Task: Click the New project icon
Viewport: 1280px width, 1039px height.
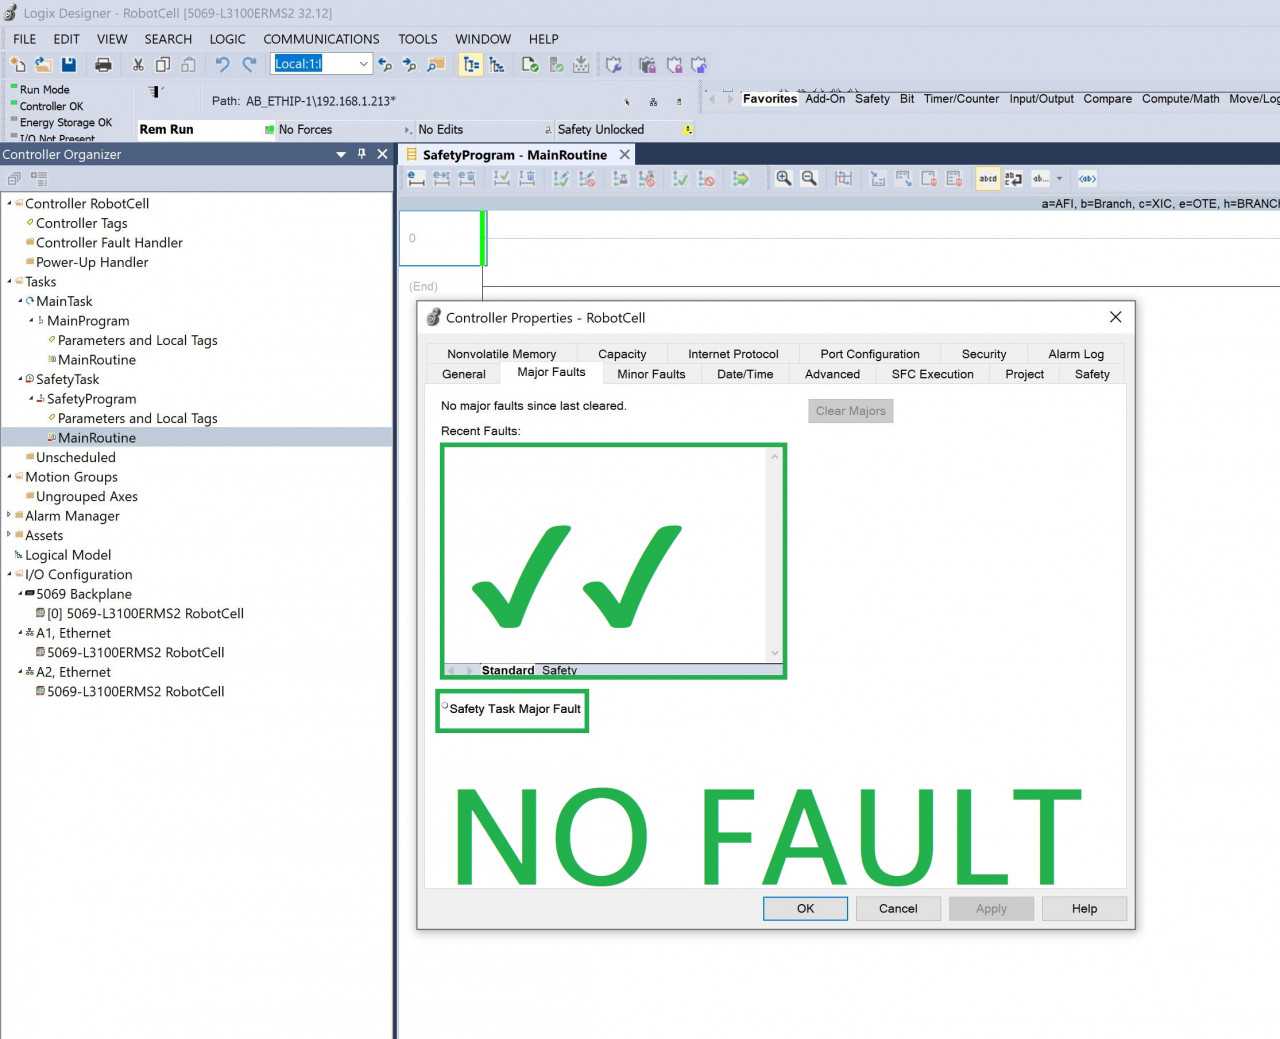Action: tap(17, 64)
